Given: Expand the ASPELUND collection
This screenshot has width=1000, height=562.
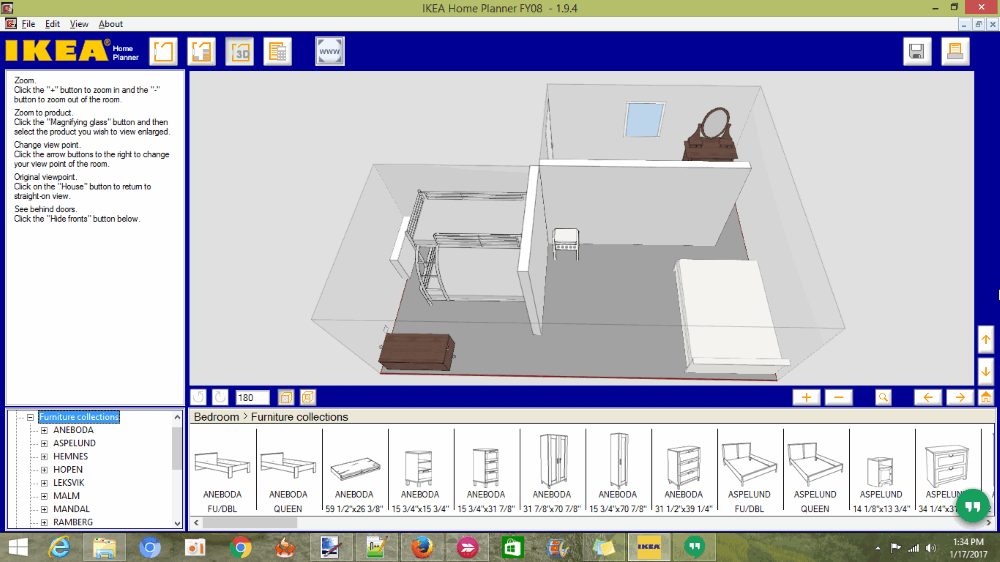Looking at the screenshot, I should pos(44,443).
